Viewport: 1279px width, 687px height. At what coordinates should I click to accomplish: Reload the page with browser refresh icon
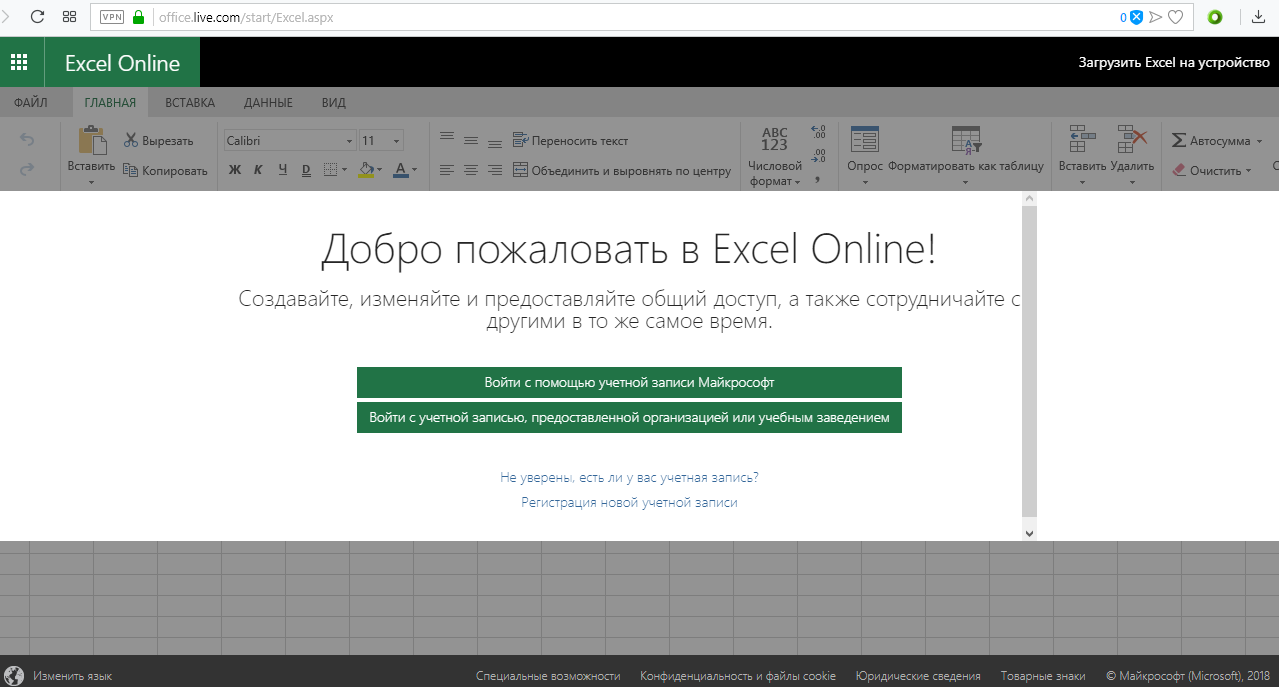[x=37, y=17]
